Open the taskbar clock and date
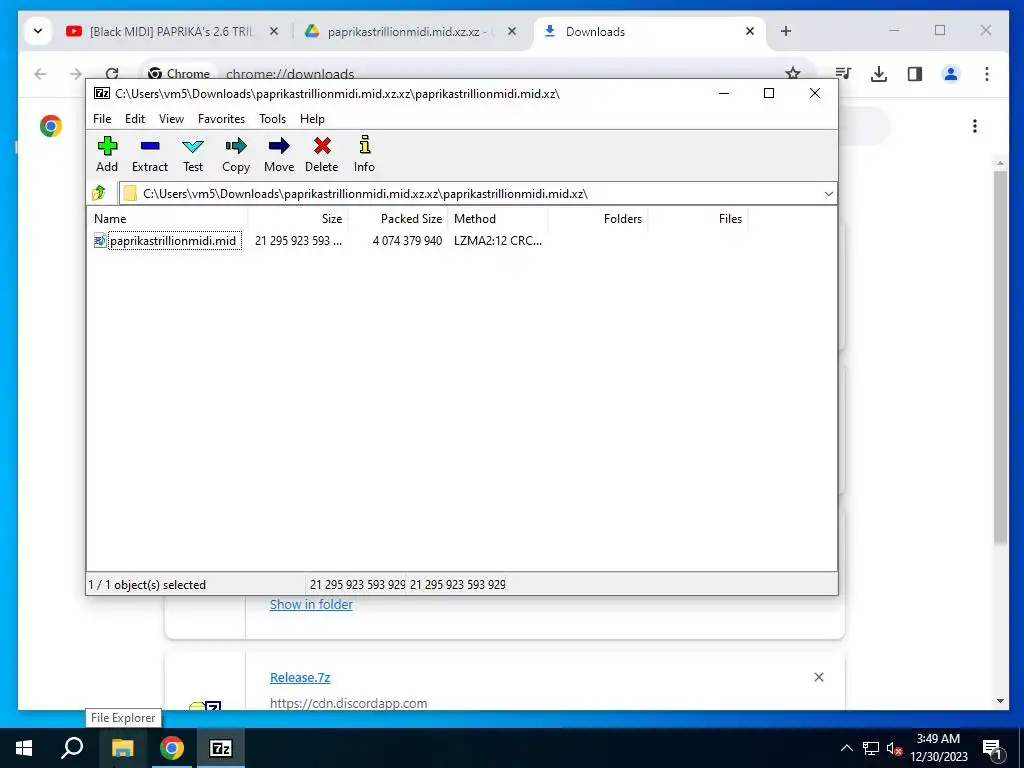Image resolution: width=1024 pixels, height=768 pixels. [938, 748]
